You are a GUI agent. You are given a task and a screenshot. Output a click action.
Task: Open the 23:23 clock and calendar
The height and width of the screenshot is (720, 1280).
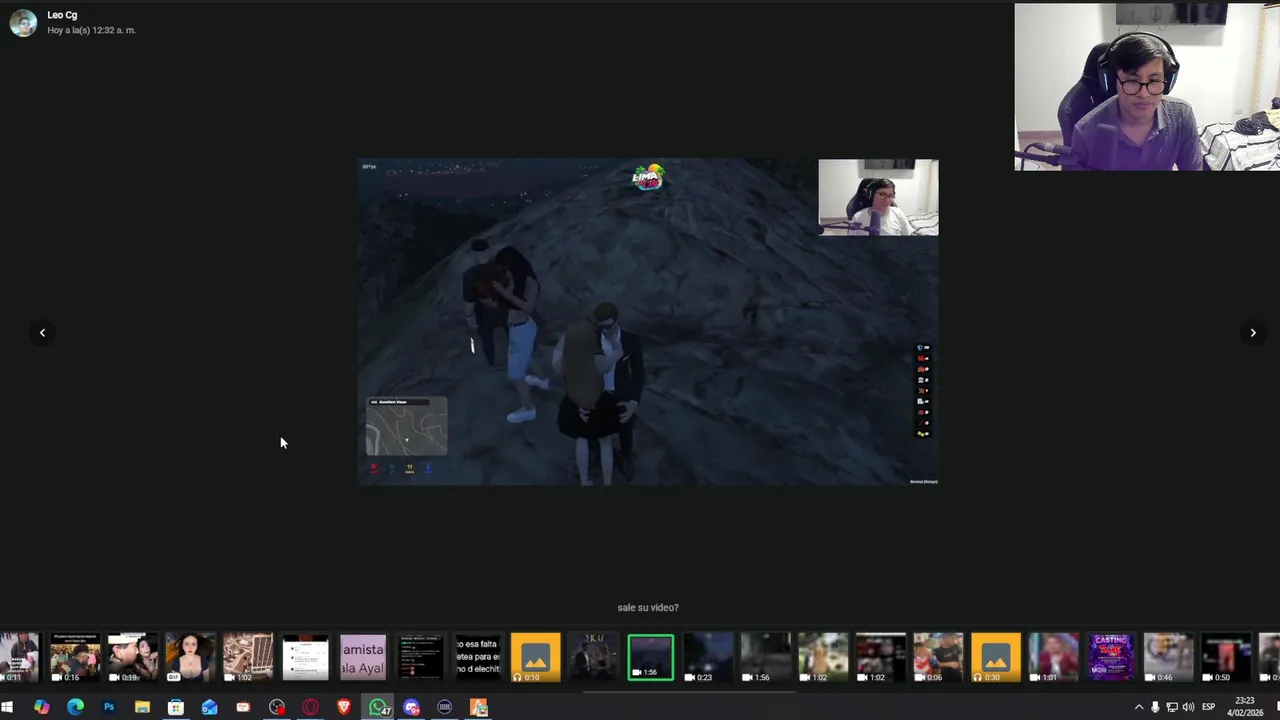point(1245,707)
